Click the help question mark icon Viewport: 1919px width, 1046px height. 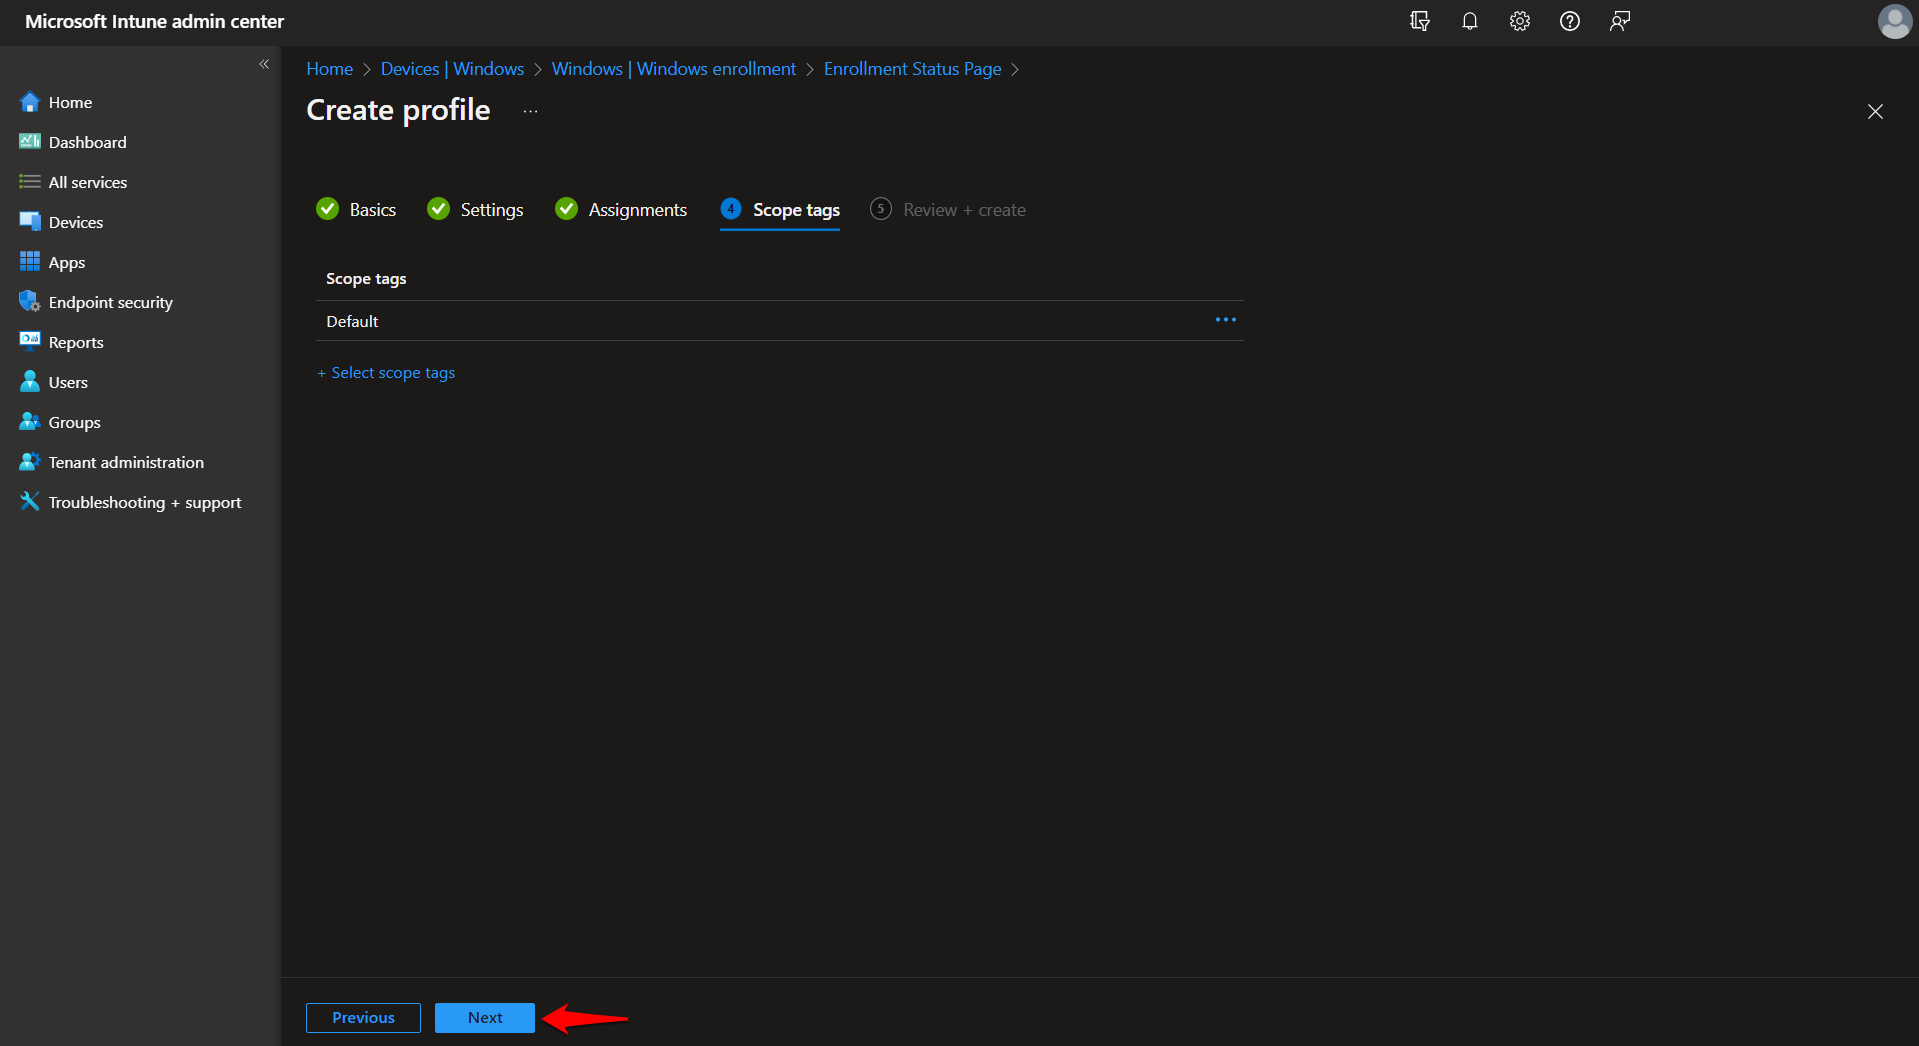click(x=1569, y=21)
